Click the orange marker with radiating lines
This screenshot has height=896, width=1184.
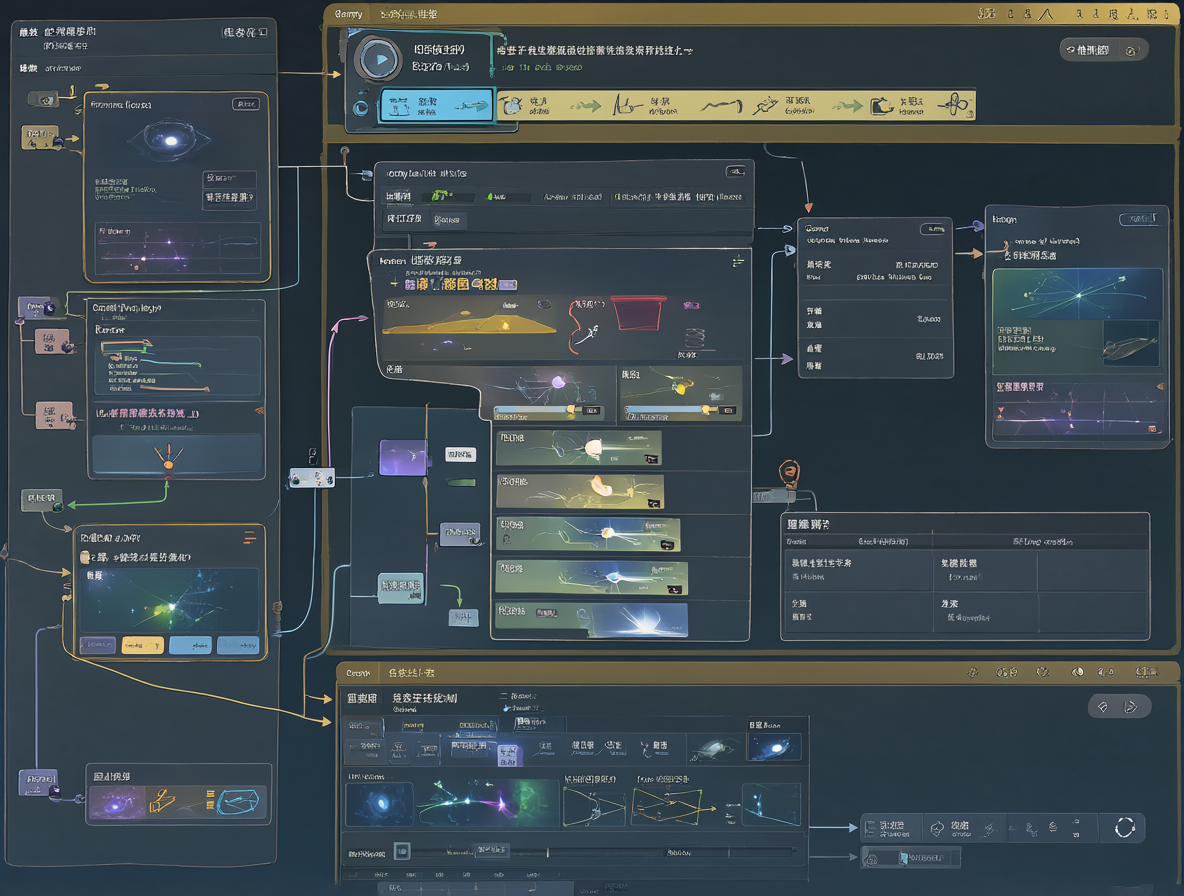click(168, 457)
